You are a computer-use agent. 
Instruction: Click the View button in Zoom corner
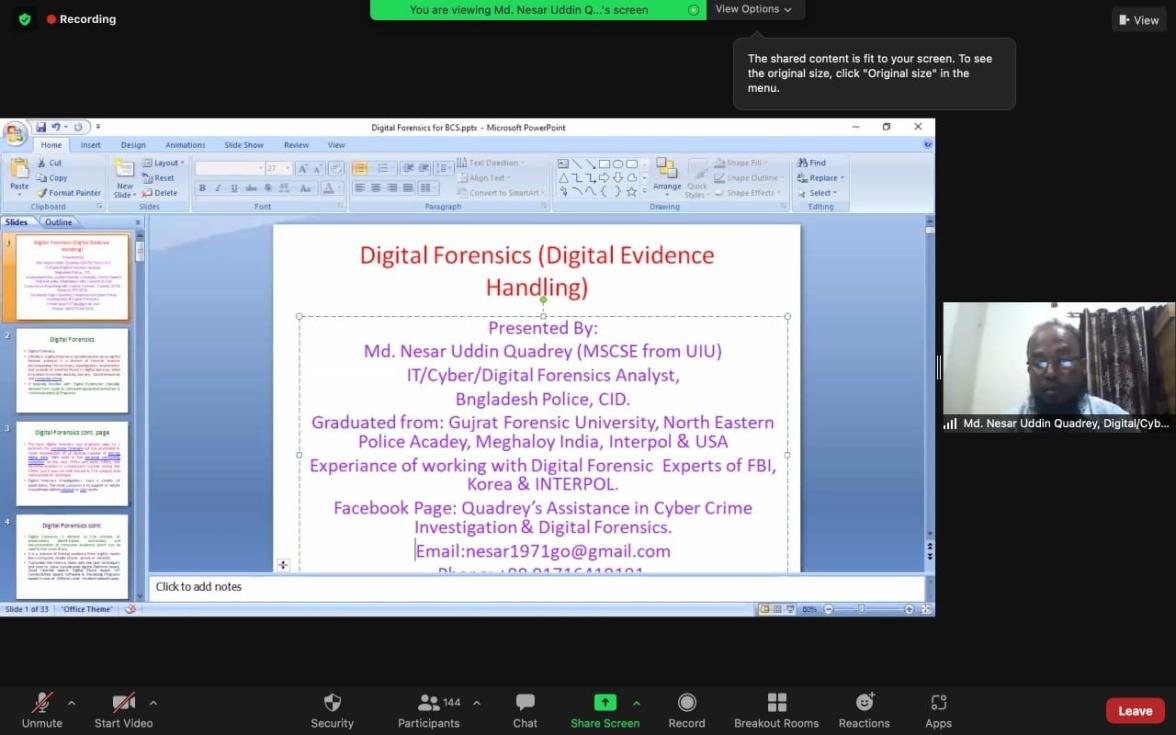[1138, 20]
